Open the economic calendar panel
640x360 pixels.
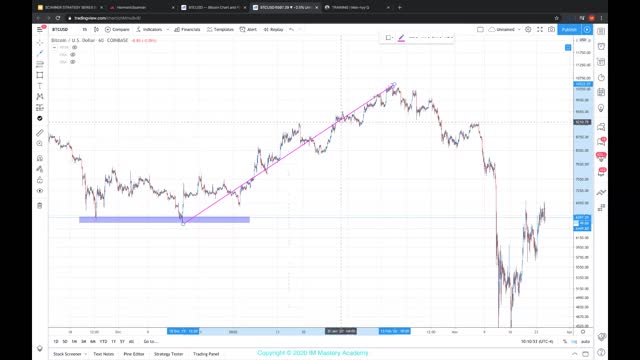[601, 93]
